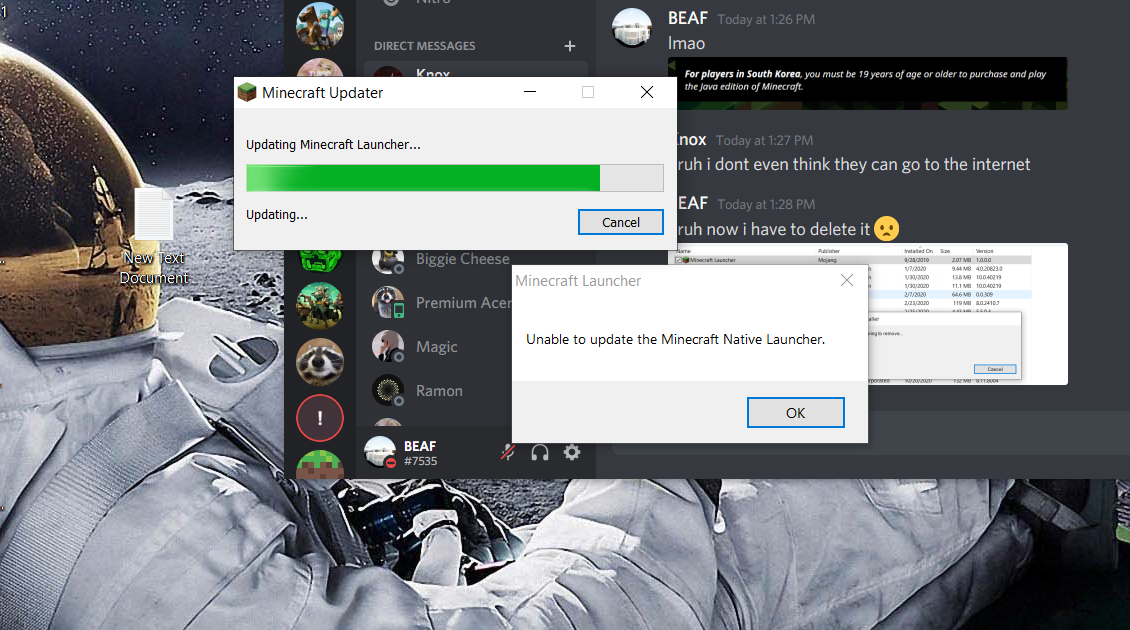Select the red exclamation mark server icon
Viewport: 1130px width, 630px height.
320,418
